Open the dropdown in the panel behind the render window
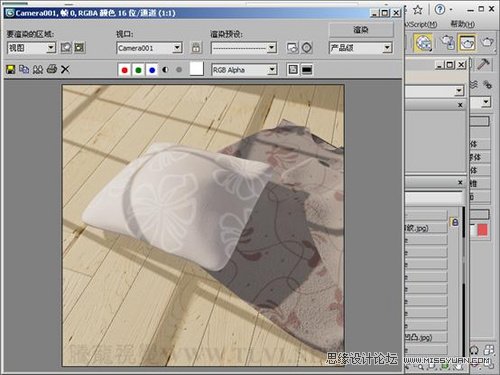Screen dimensions: 500x375 pos(435,91)
